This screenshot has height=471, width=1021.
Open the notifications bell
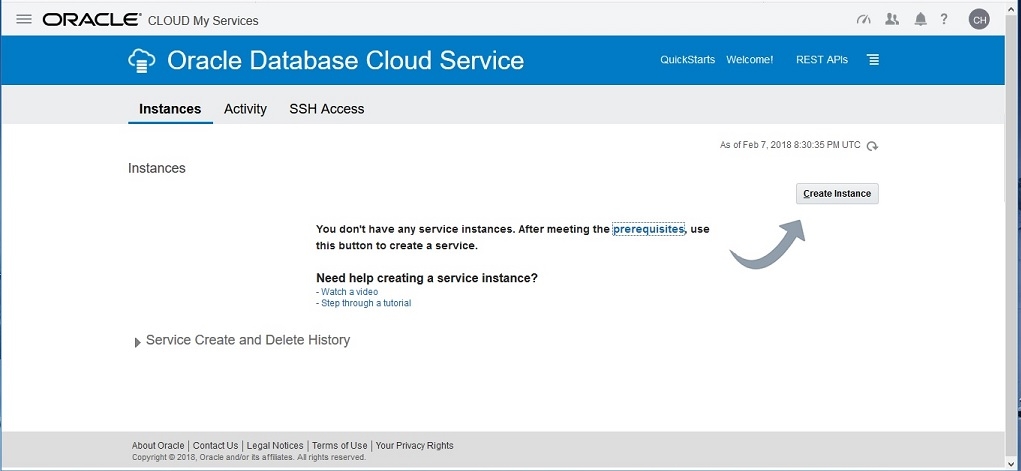[x=920, y=20]
